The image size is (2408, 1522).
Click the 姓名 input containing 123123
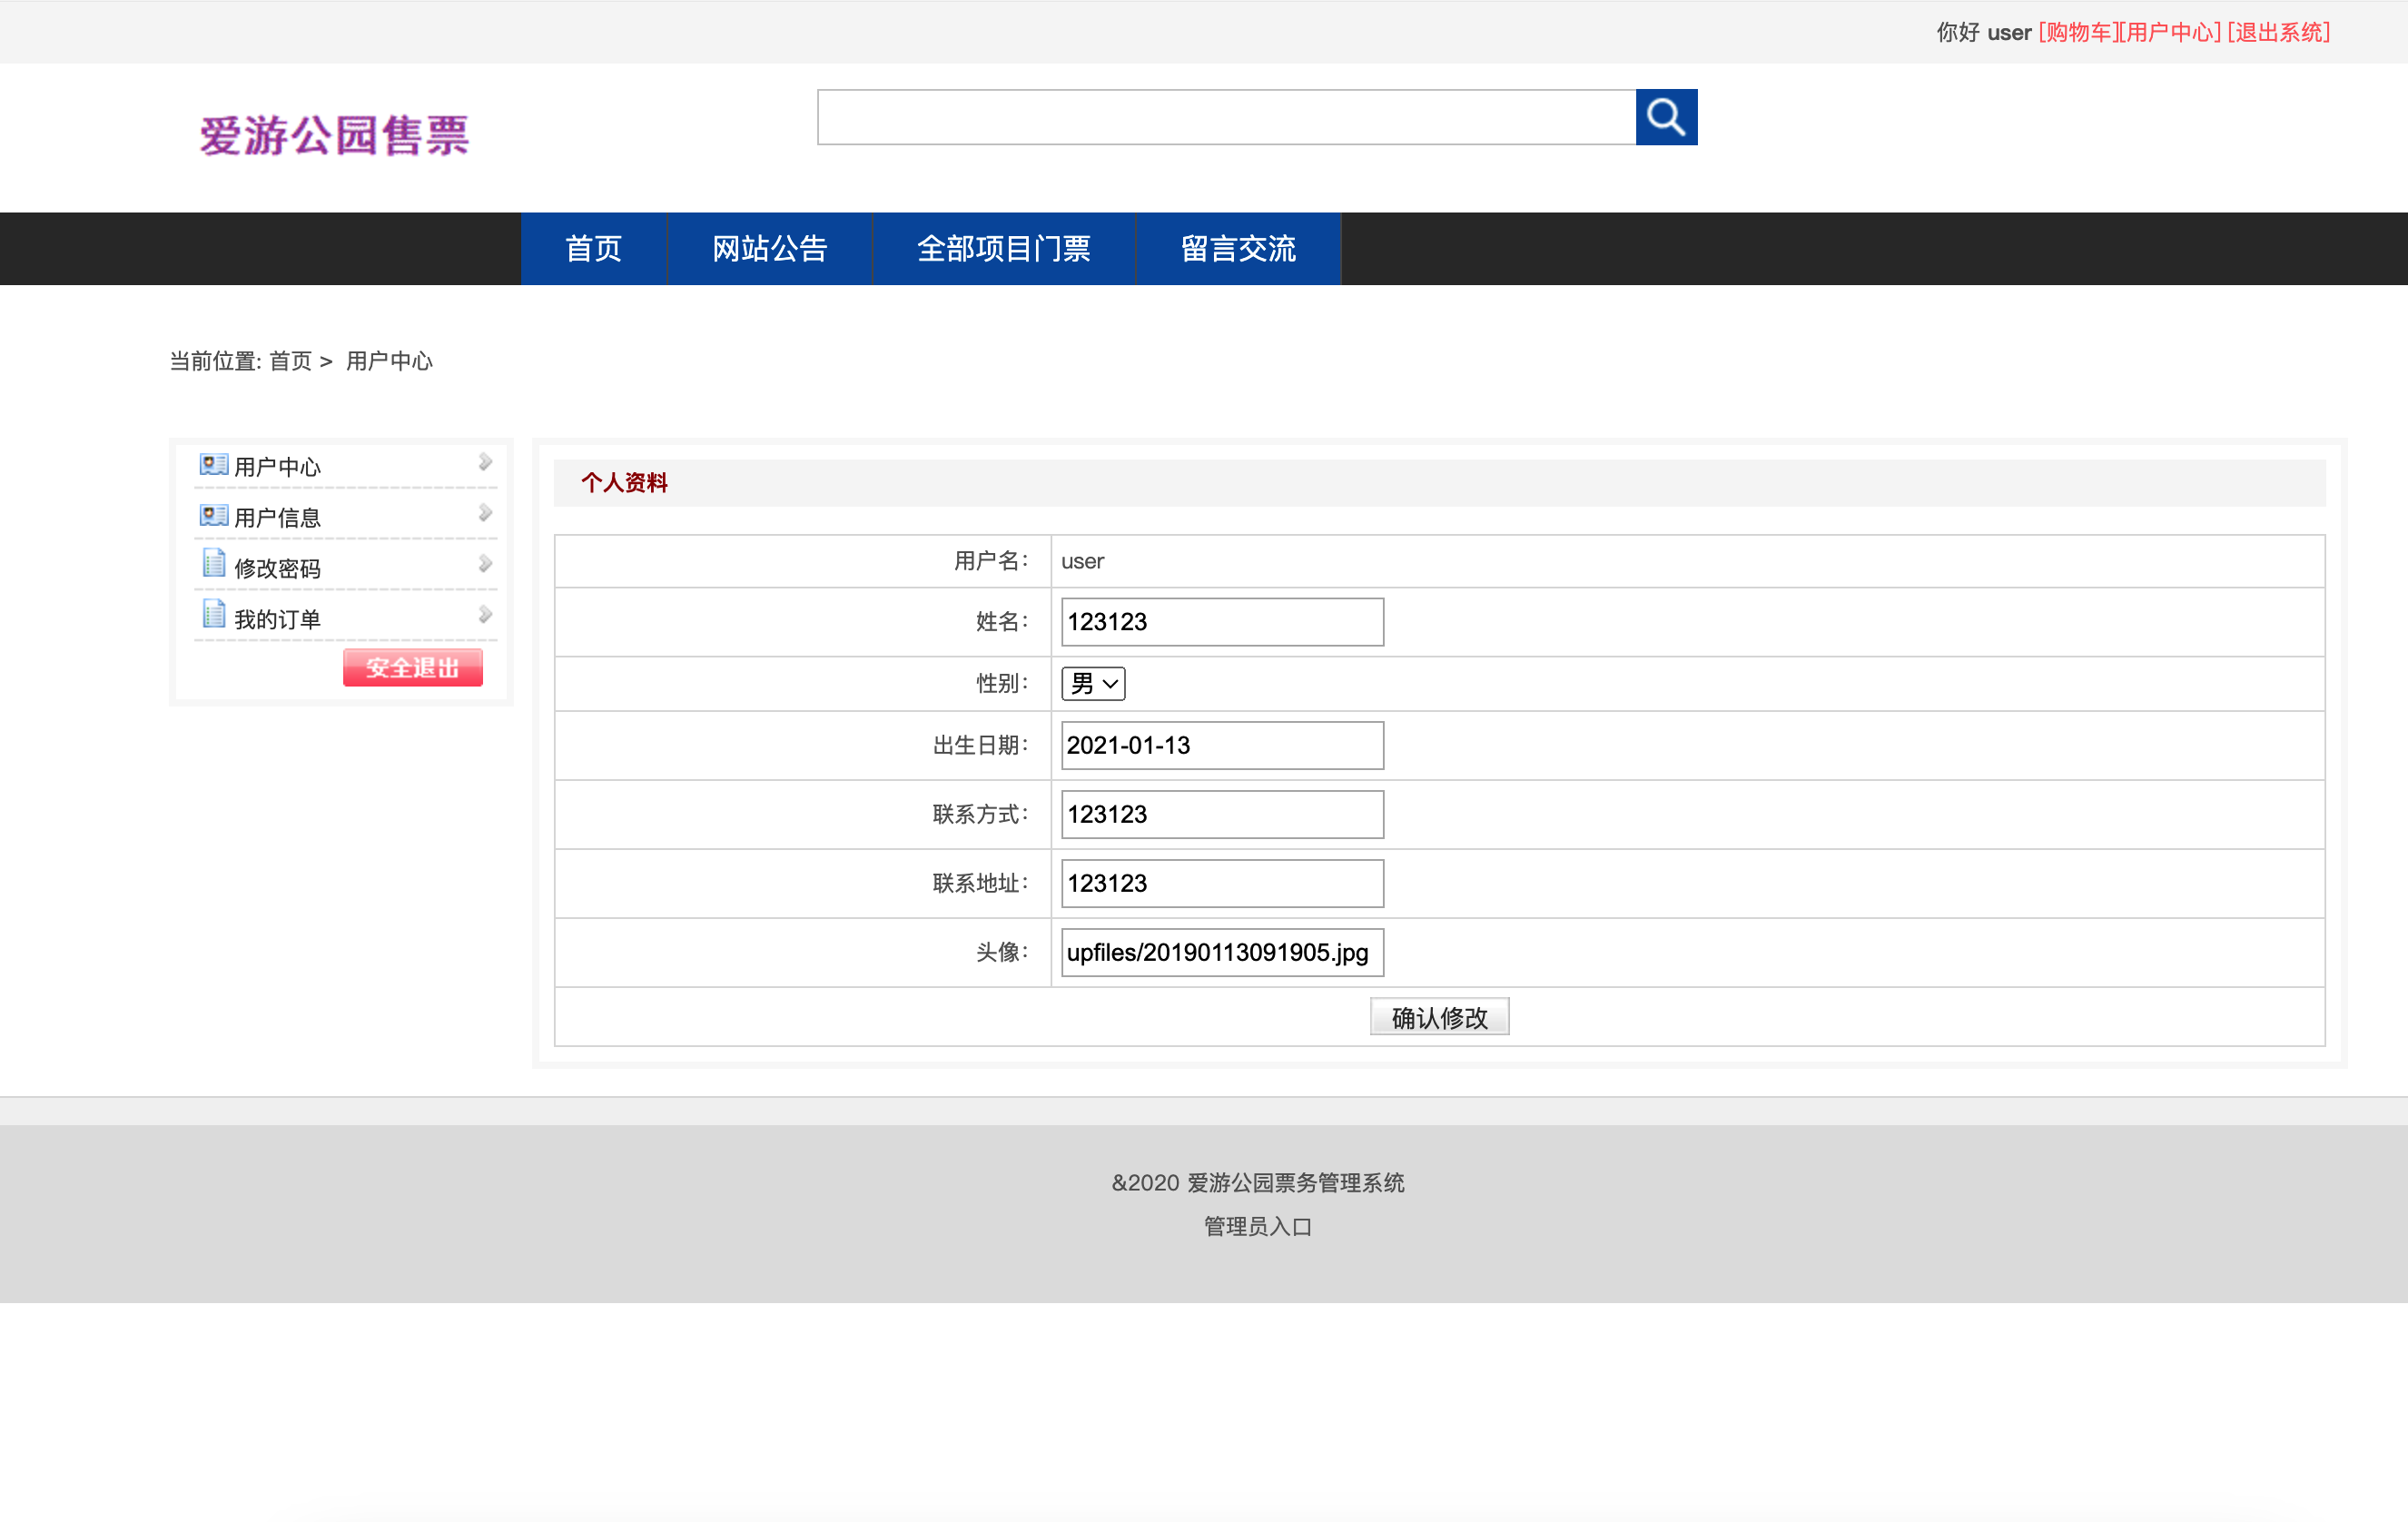coord(1220,621)
